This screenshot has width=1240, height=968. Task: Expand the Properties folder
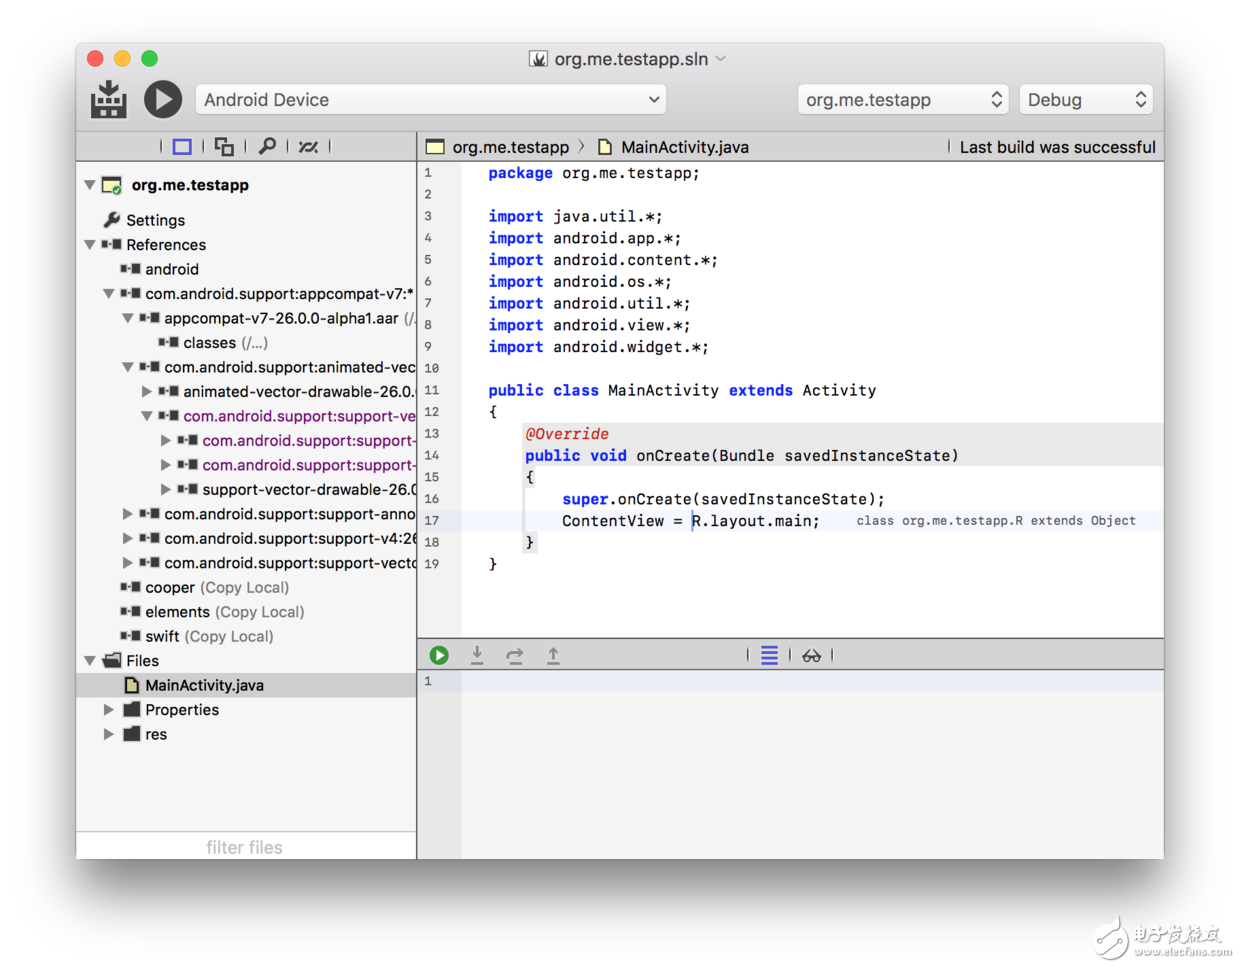pyautogui.click(x=109, y=710)
